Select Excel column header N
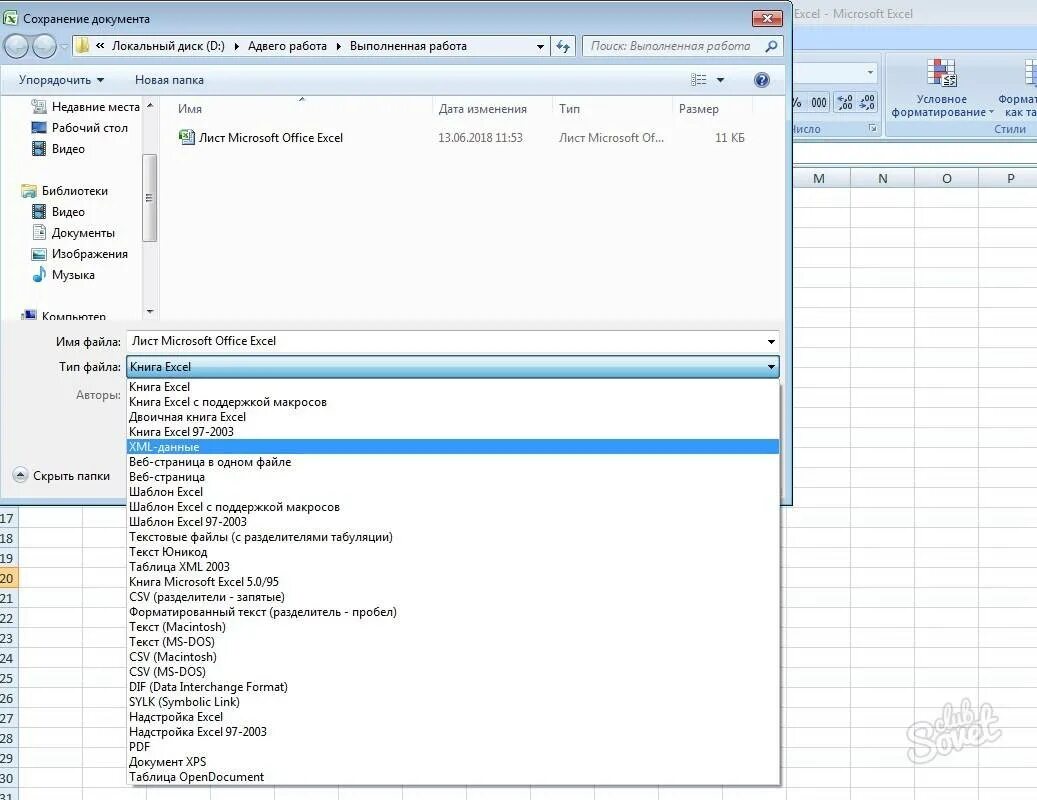The height and width of the screenshot is (800, 1037). (x=882, y=179)
